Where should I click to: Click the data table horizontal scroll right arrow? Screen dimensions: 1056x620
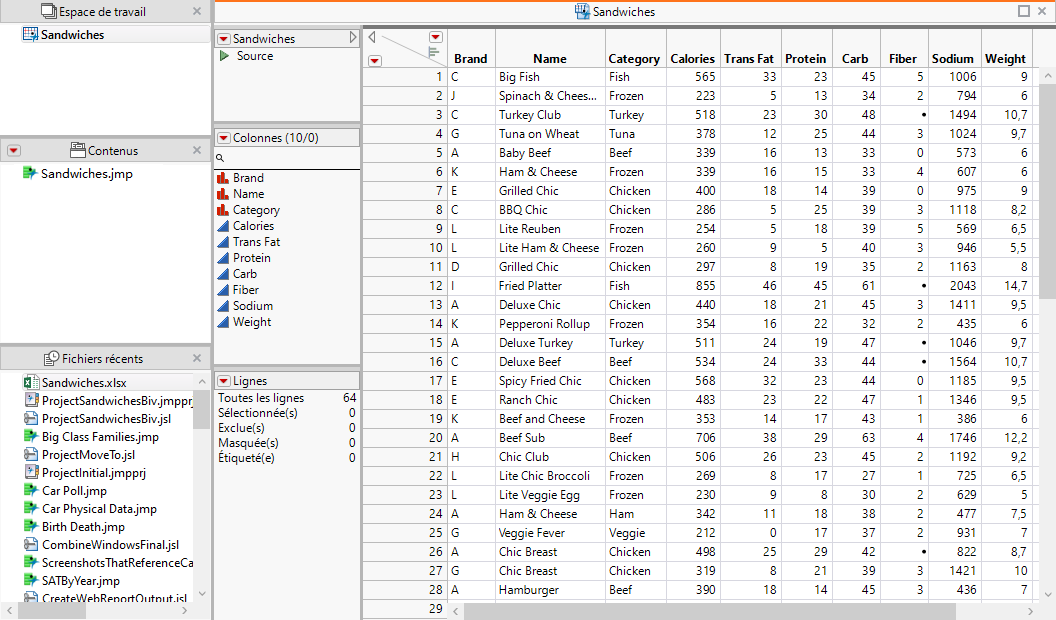click(x=1030, y=611)
